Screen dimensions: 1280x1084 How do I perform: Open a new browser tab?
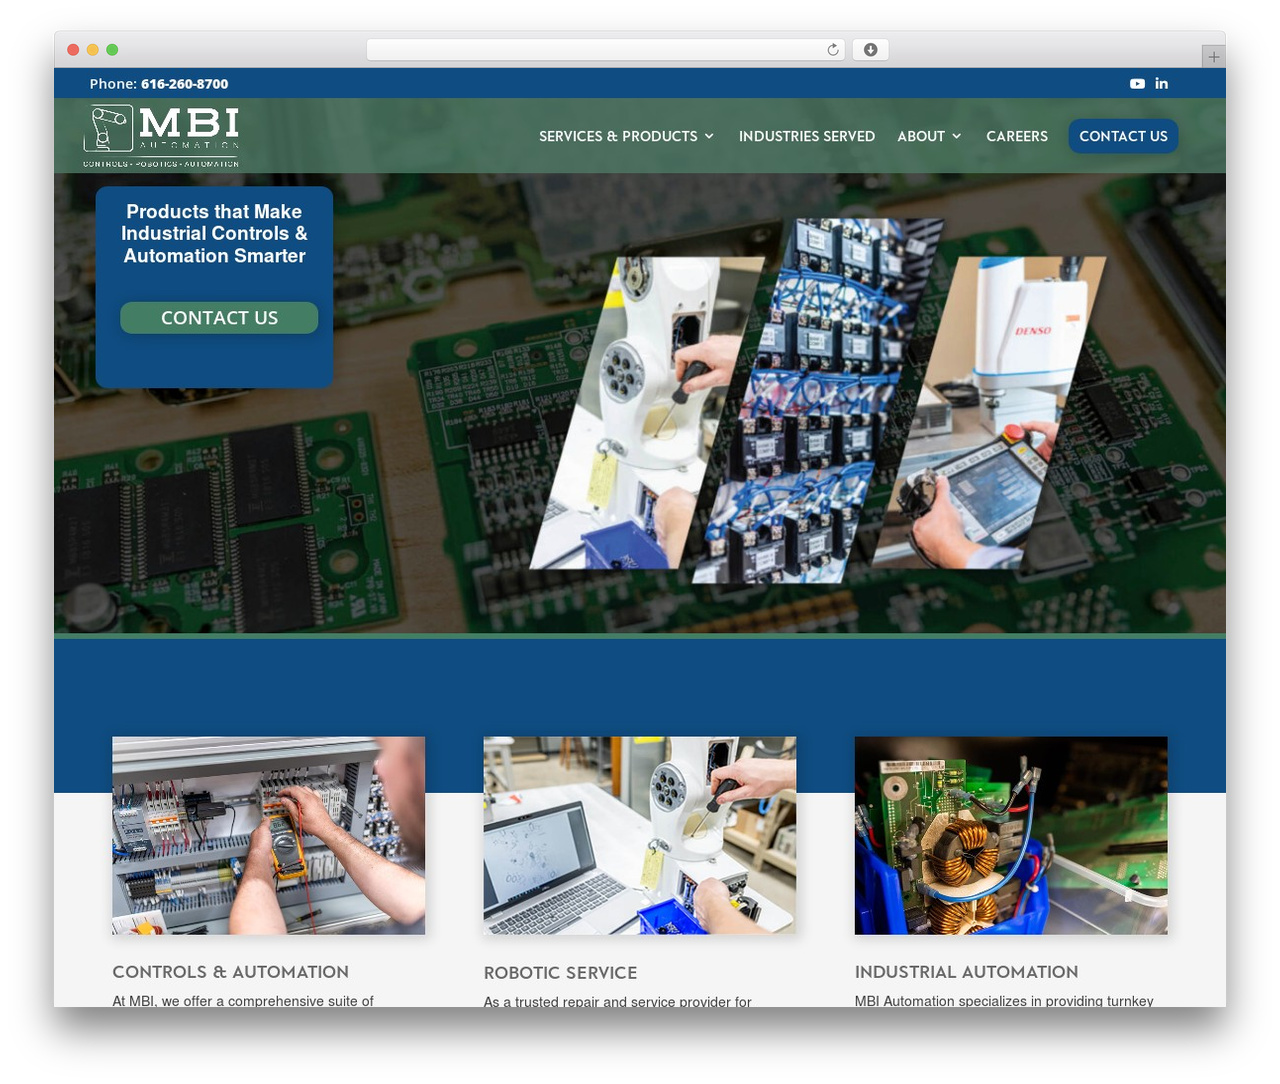[x=1213, y=57]
